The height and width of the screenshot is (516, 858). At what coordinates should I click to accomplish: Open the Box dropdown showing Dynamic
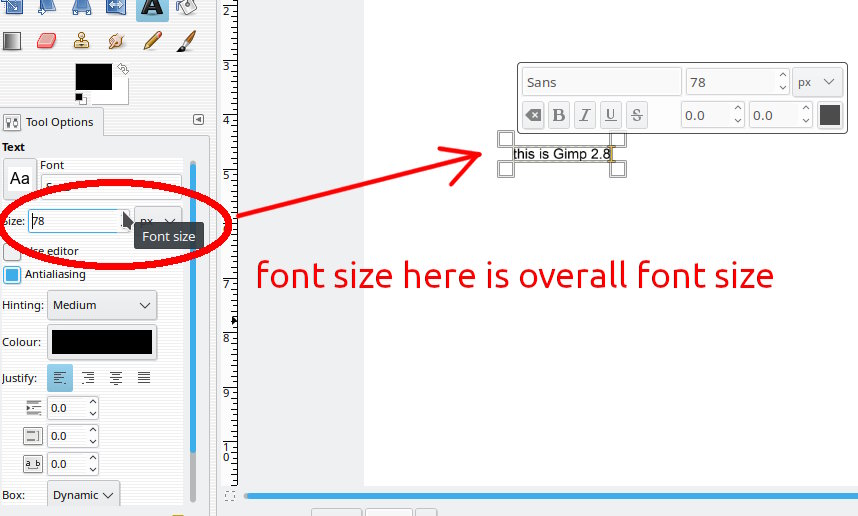pos(83,495)
